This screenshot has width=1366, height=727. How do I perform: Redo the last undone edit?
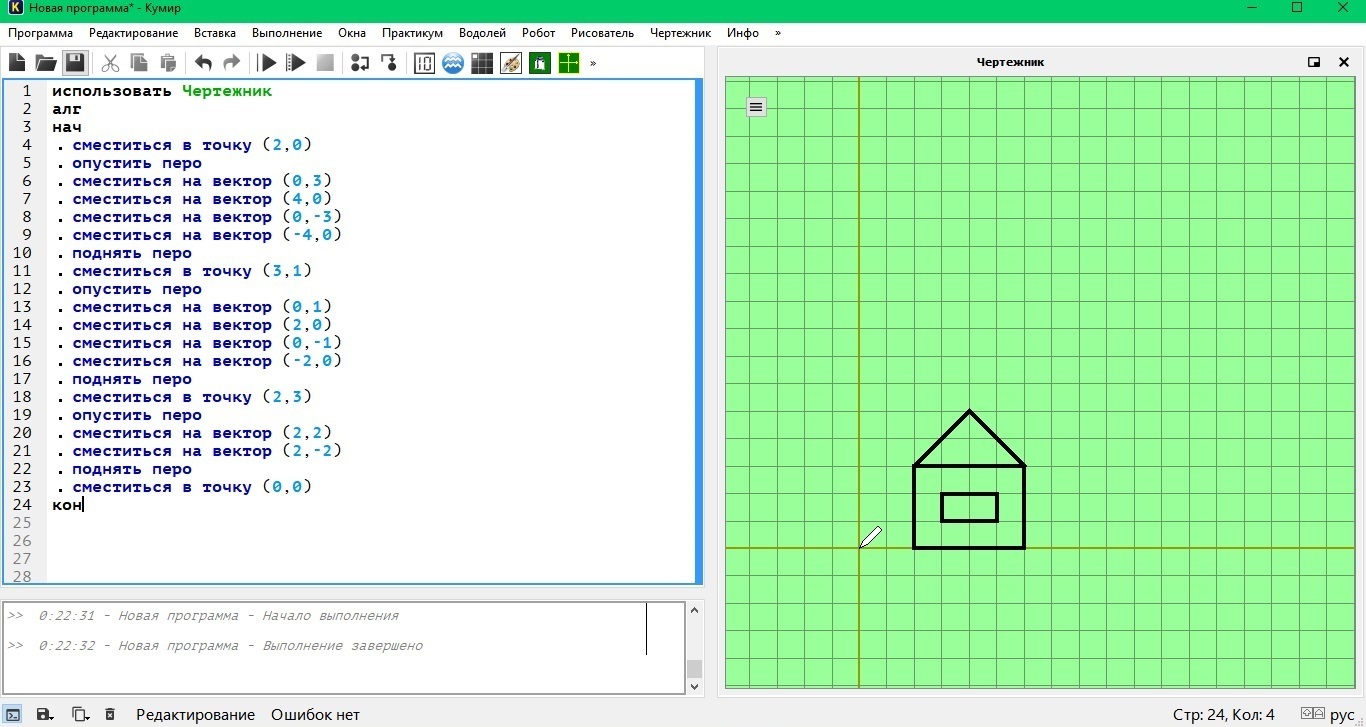point(231,63)
